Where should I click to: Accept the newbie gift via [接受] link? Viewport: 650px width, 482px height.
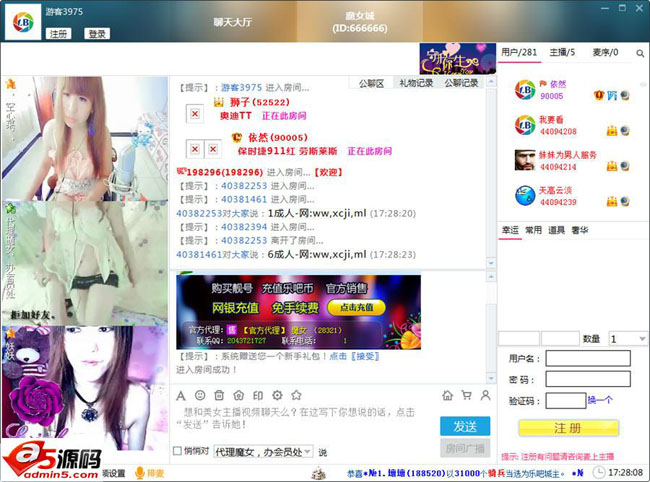tap(365, 356)
